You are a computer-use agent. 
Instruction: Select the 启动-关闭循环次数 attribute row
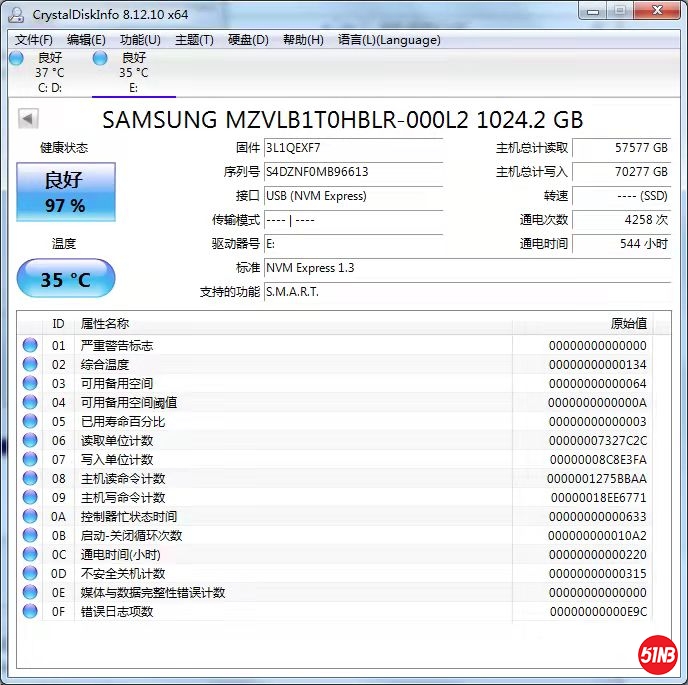pos(335,535)
